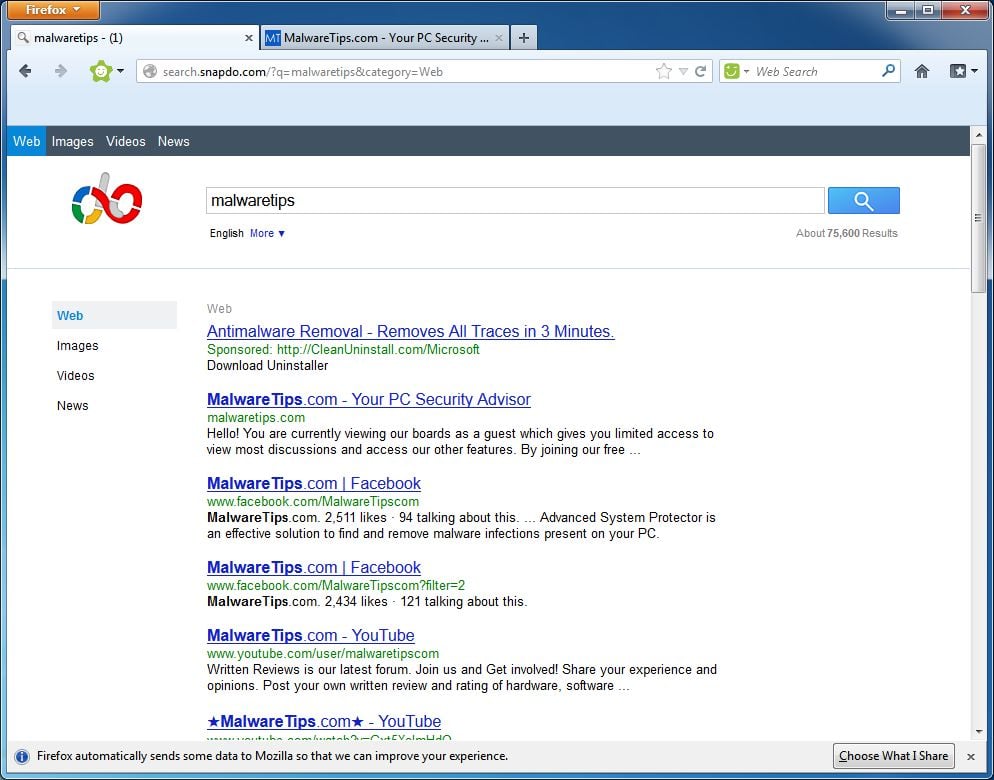Select Web in the left sidebar
Image resolution: width=994 pixels, height=780 pixels.
[114, 315]
